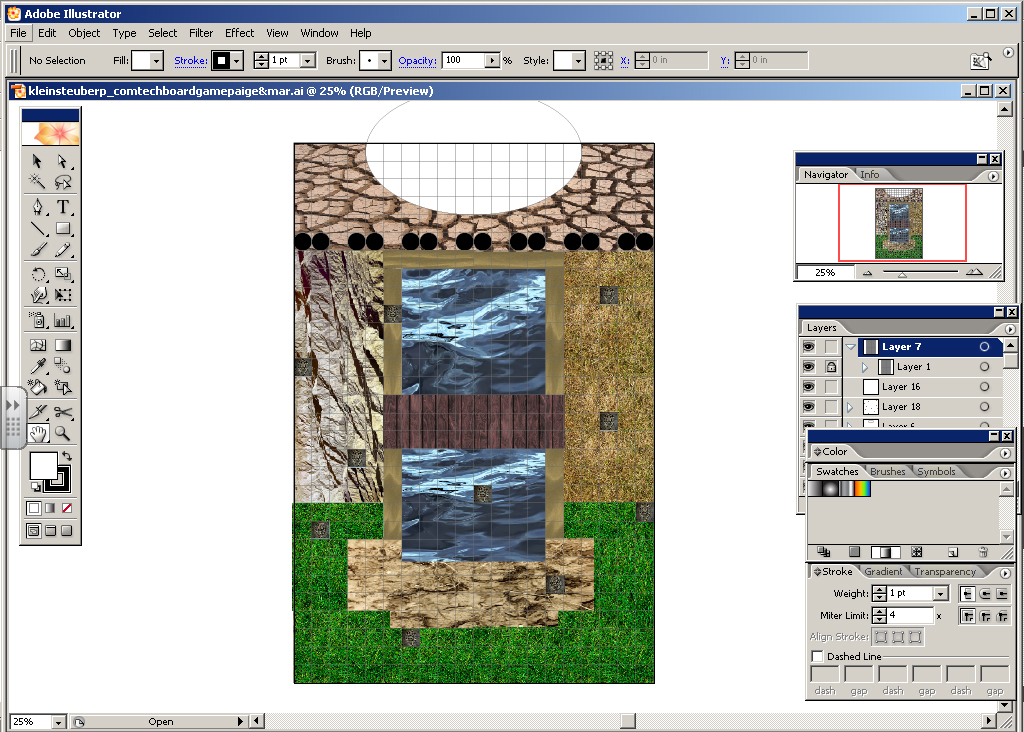Open the Stroke color dropdown
This screenshot has width=1024, height=732.
237,61
